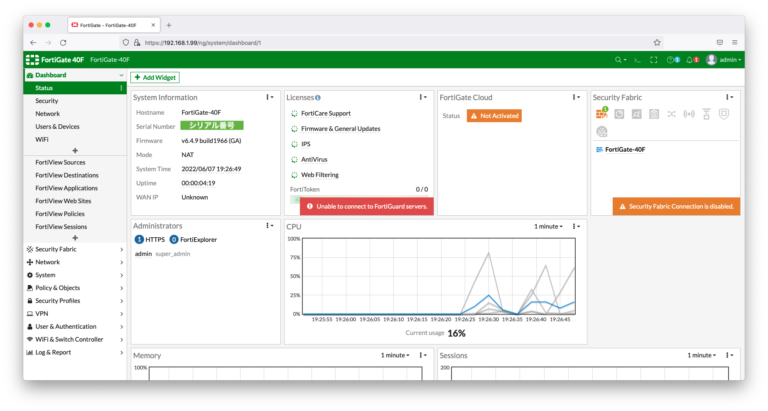
Task: Toggle the fullscreen icon in header
Action: point(653,60)
